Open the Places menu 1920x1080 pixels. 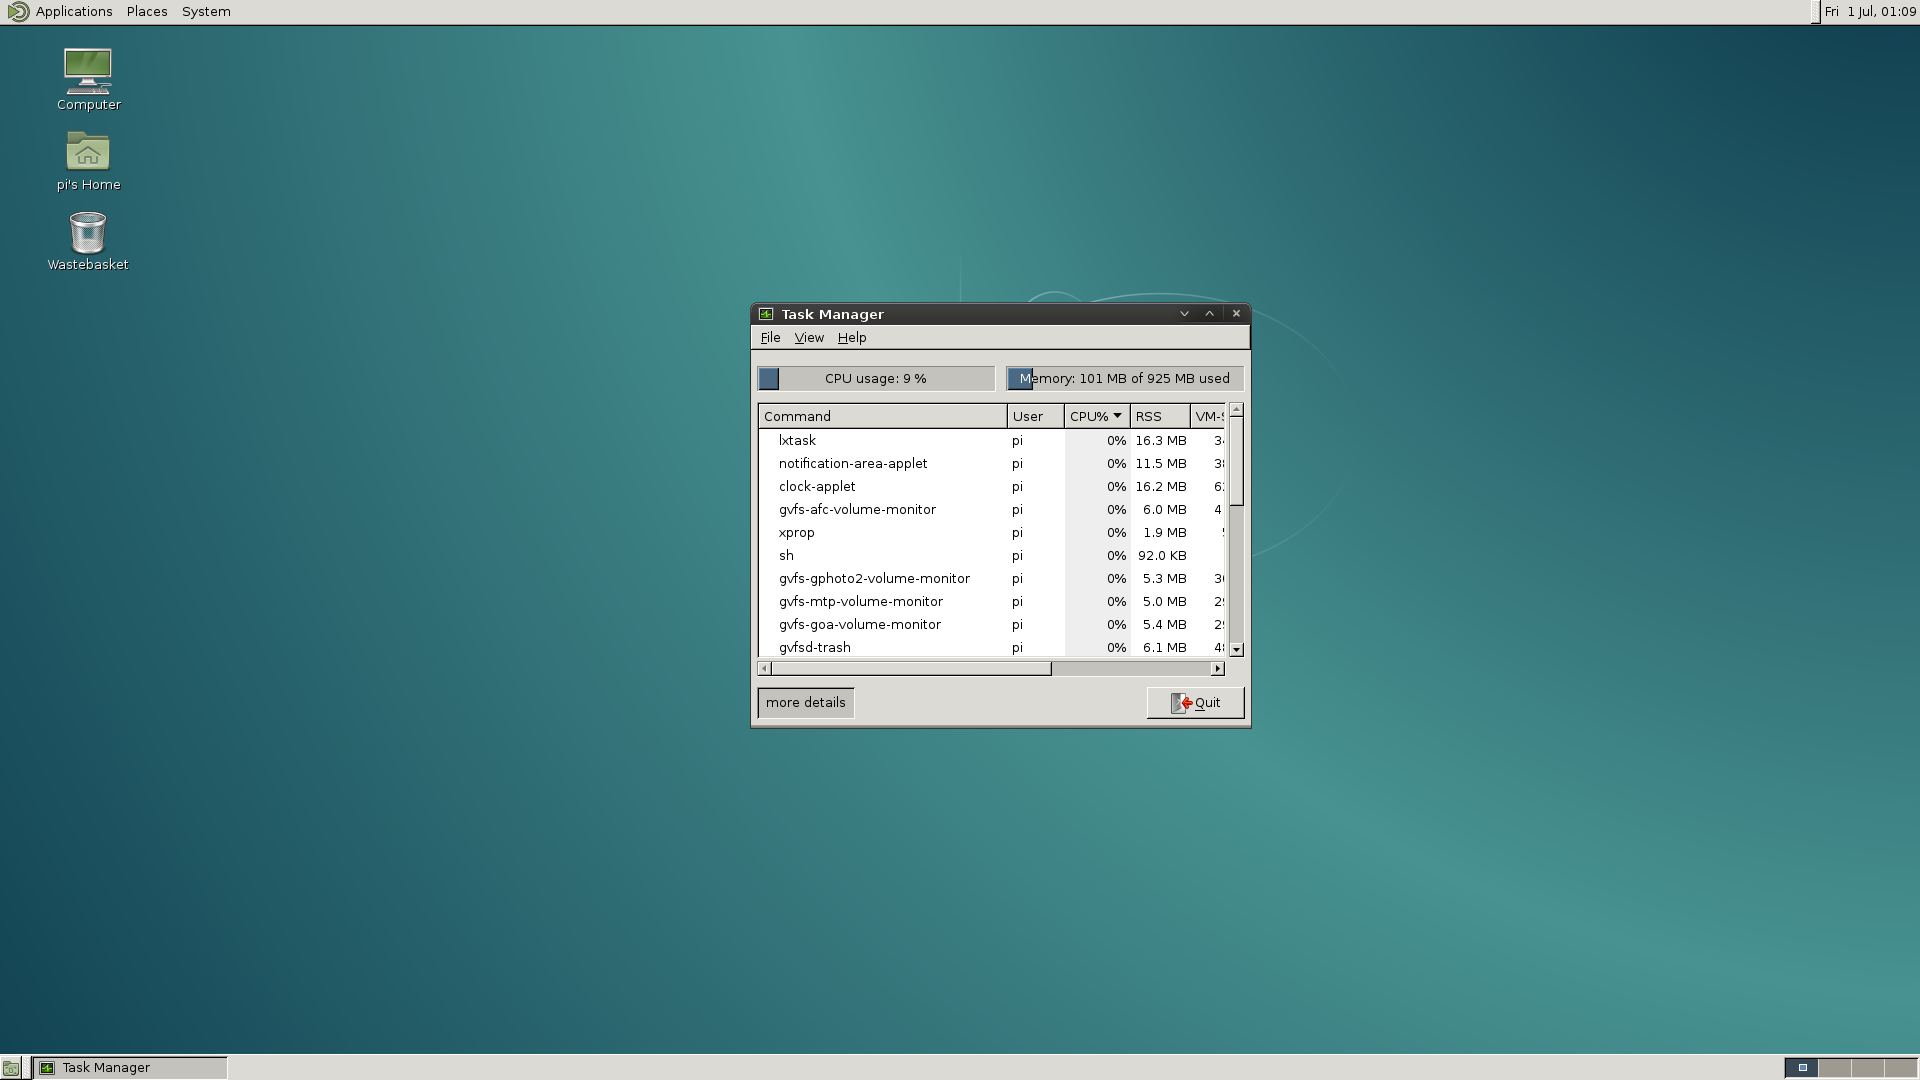(x=147, y=12)
